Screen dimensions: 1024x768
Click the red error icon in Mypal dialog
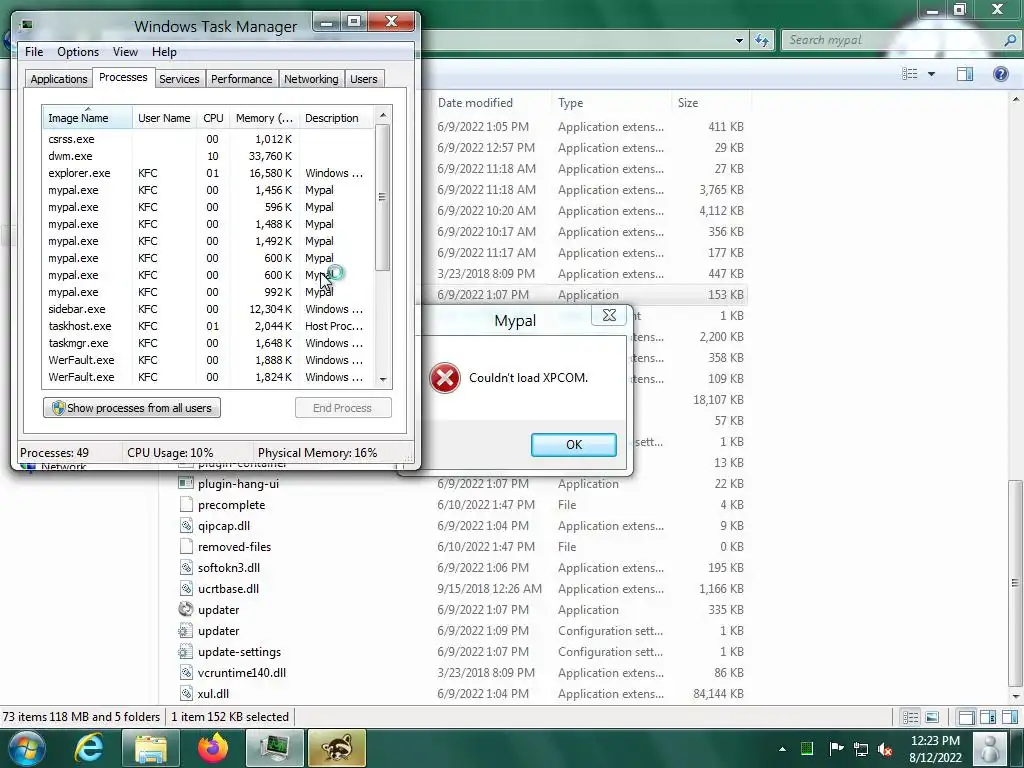click(445, 377)
